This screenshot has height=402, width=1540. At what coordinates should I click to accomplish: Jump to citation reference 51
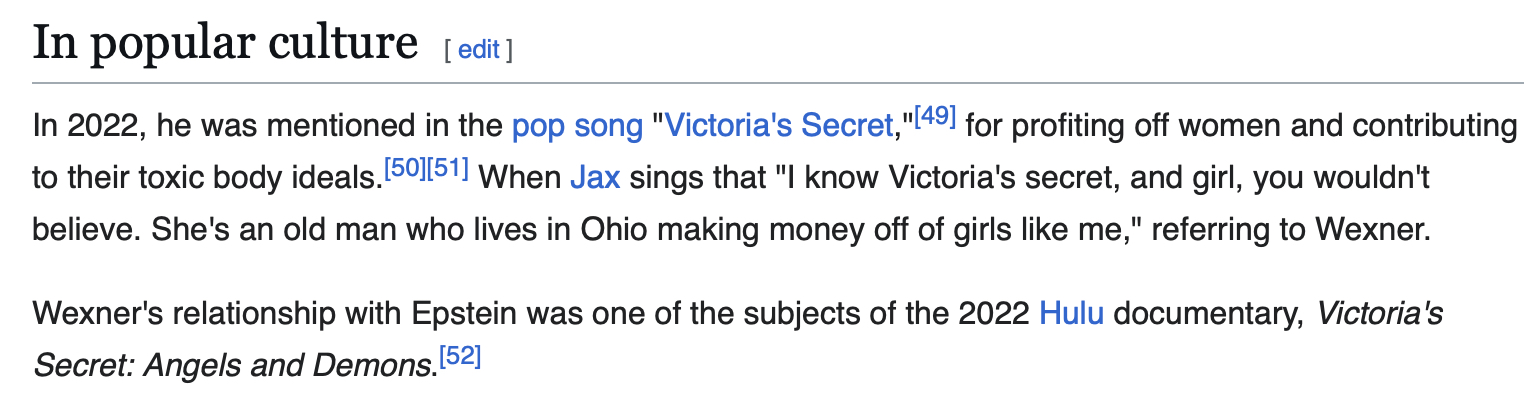click(x=448, y=170)
